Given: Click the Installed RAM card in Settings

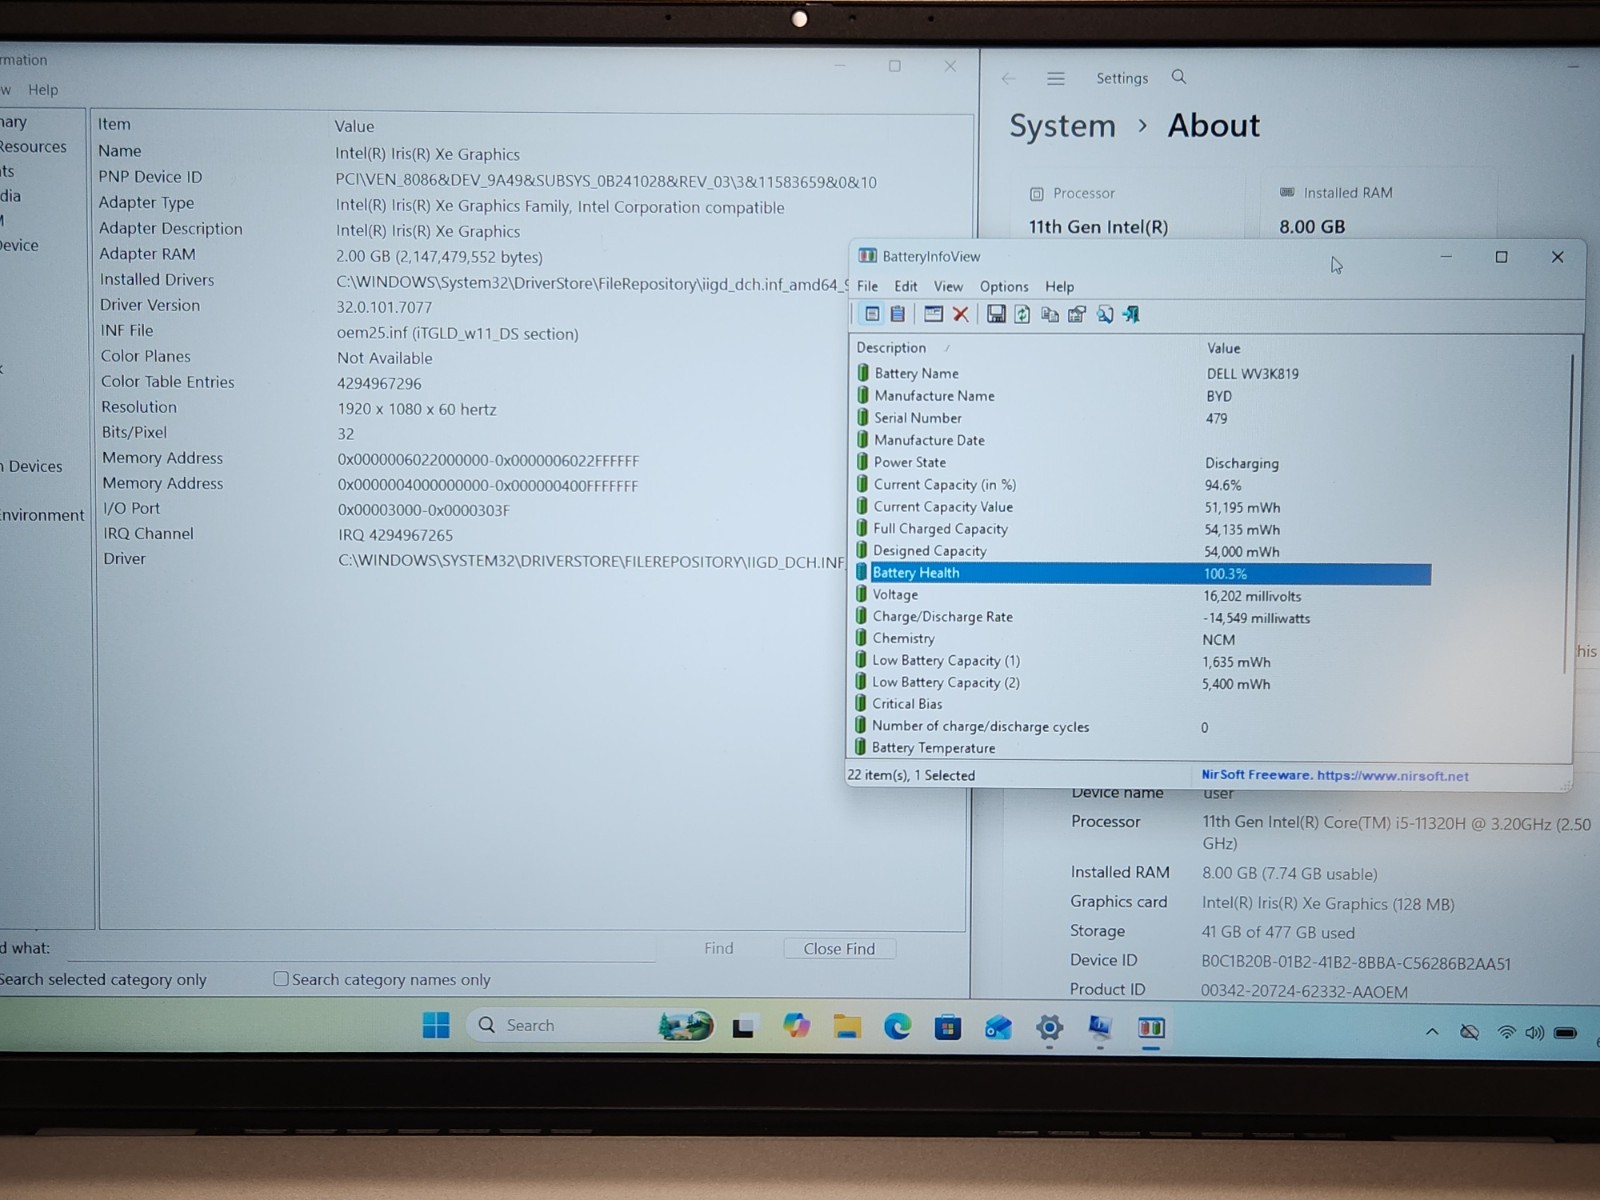Looking at the screenshot, I should (1380, 210).
